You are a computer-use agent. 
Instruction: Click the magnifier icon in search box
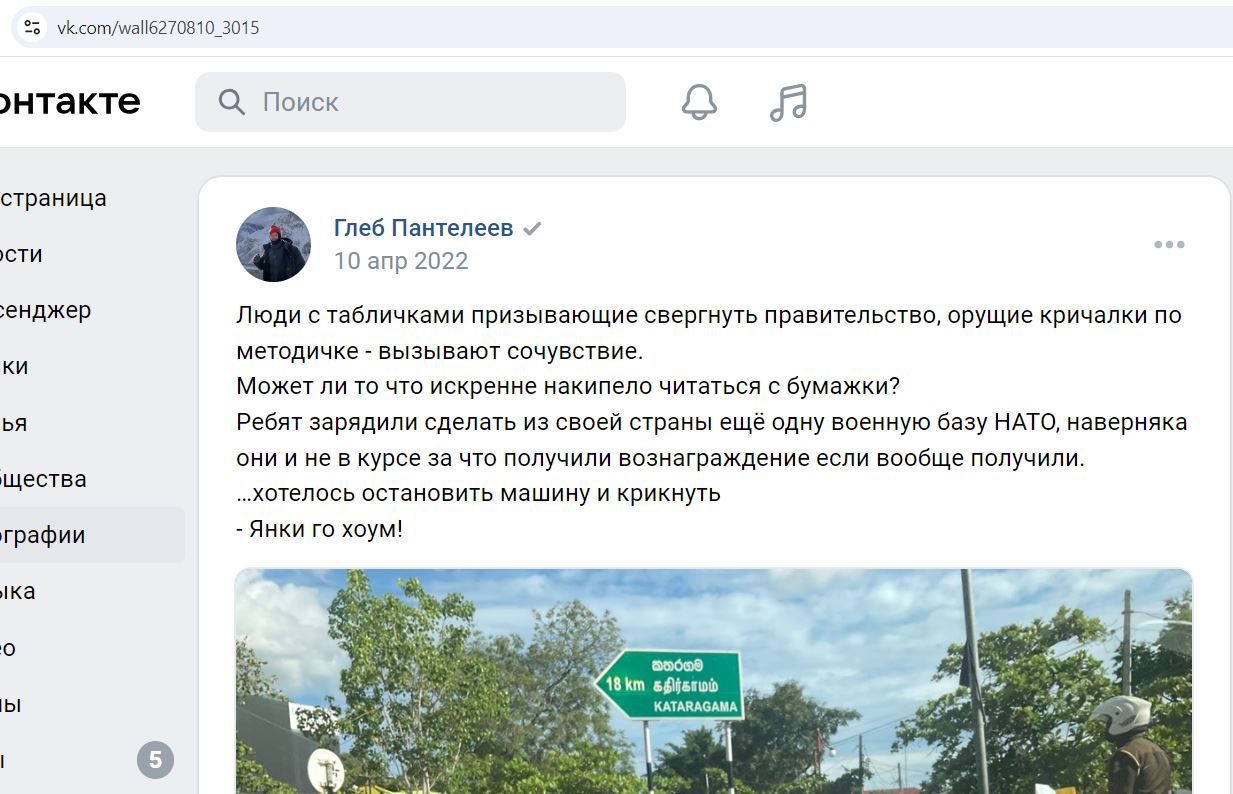pos(232,102)
